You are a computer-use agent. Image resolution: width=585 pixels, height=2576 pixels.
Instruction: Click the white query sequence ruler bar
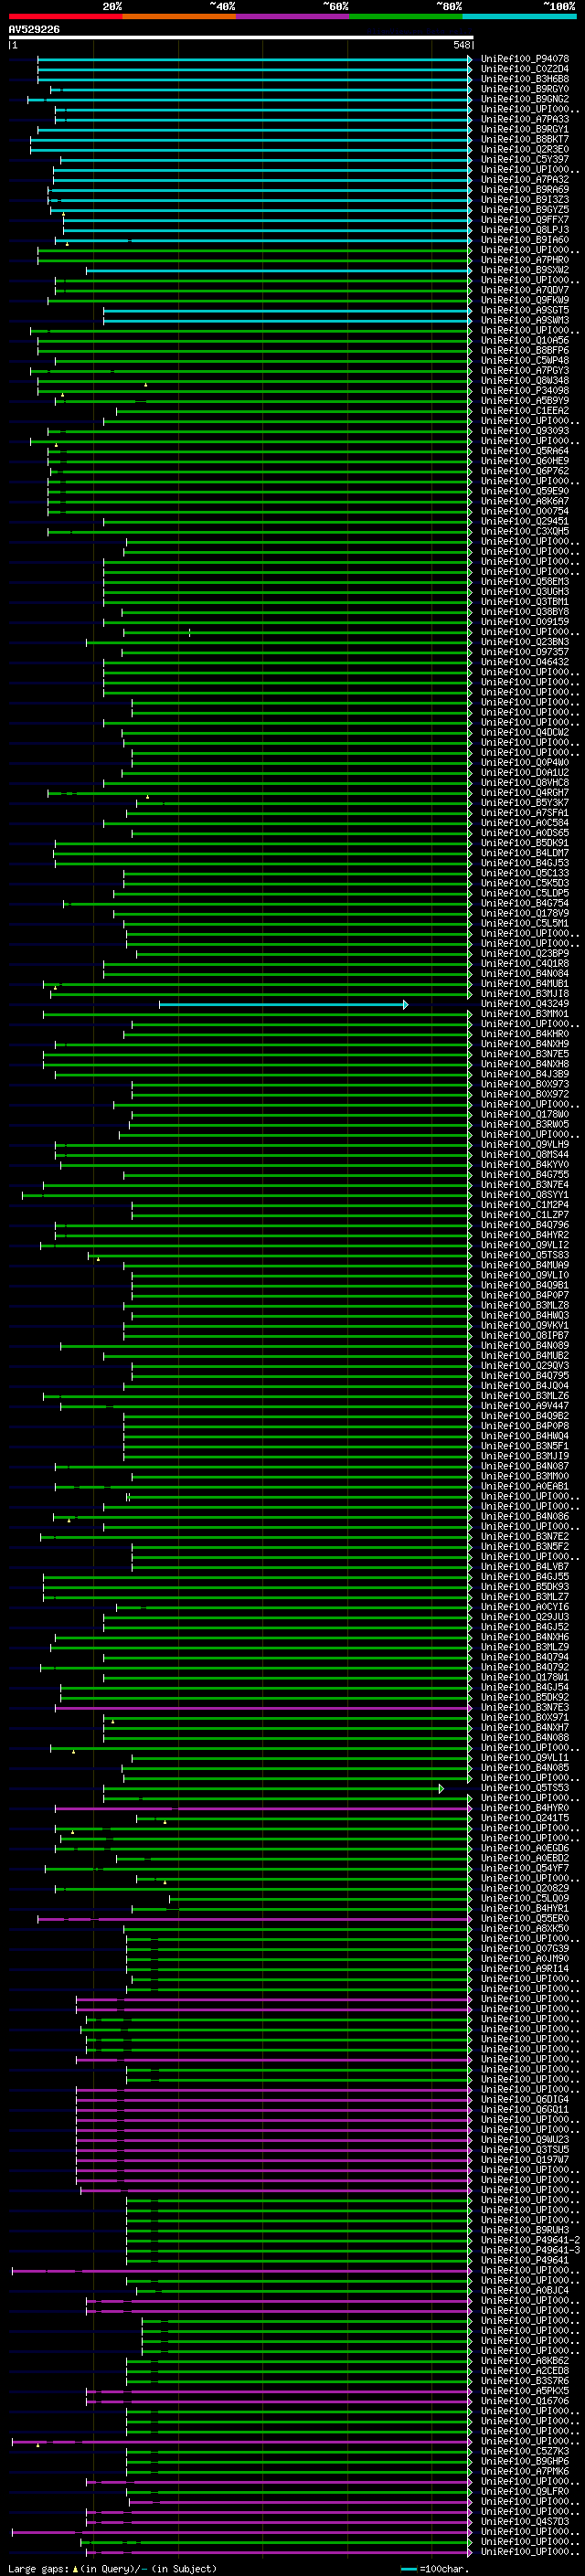240,38
